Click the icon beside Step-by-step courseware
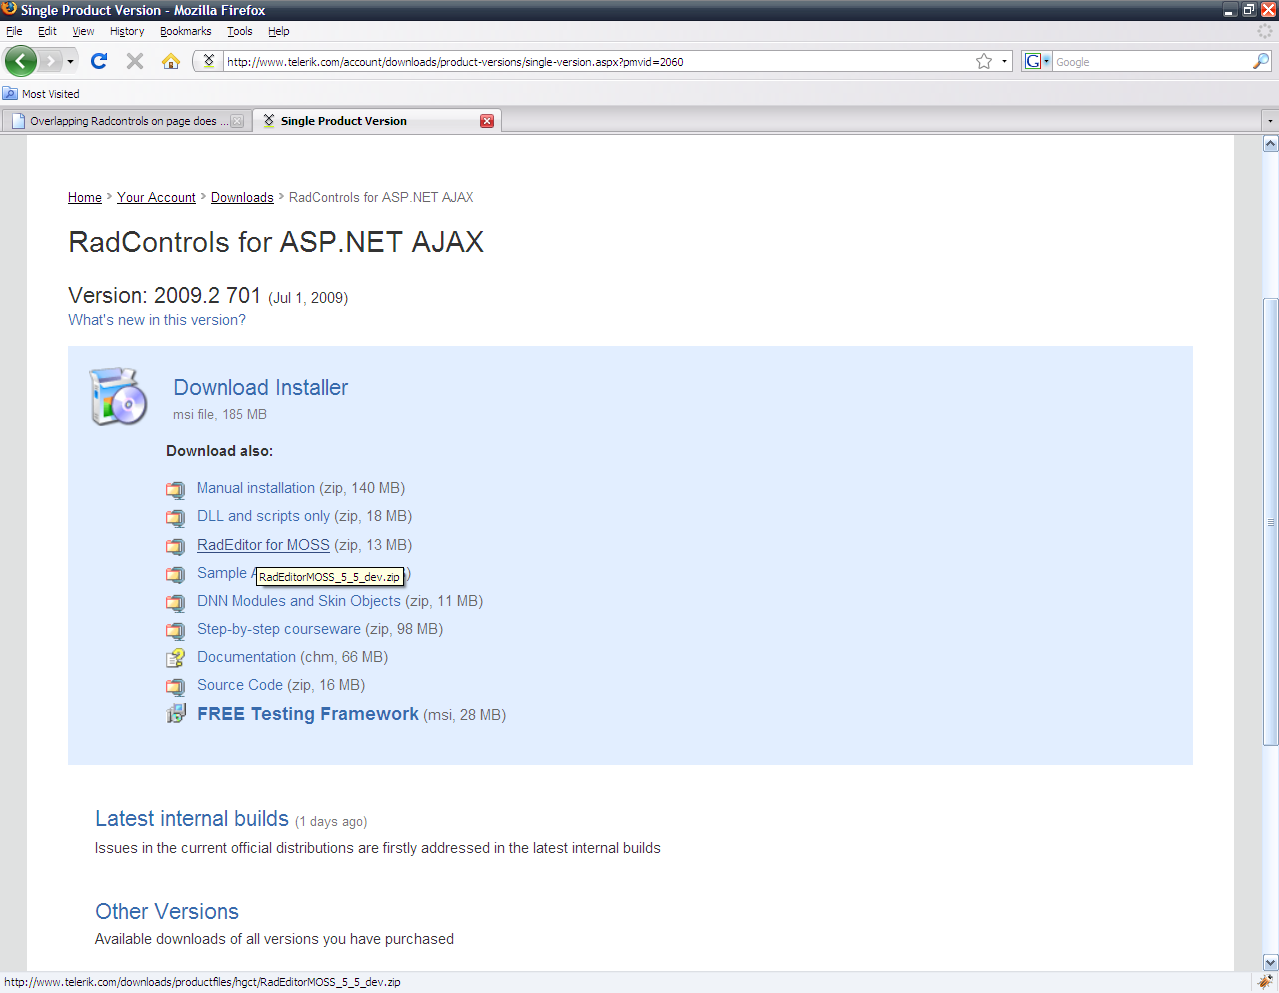The width and height of the screenshot is (1279, 993). [176, 631]
